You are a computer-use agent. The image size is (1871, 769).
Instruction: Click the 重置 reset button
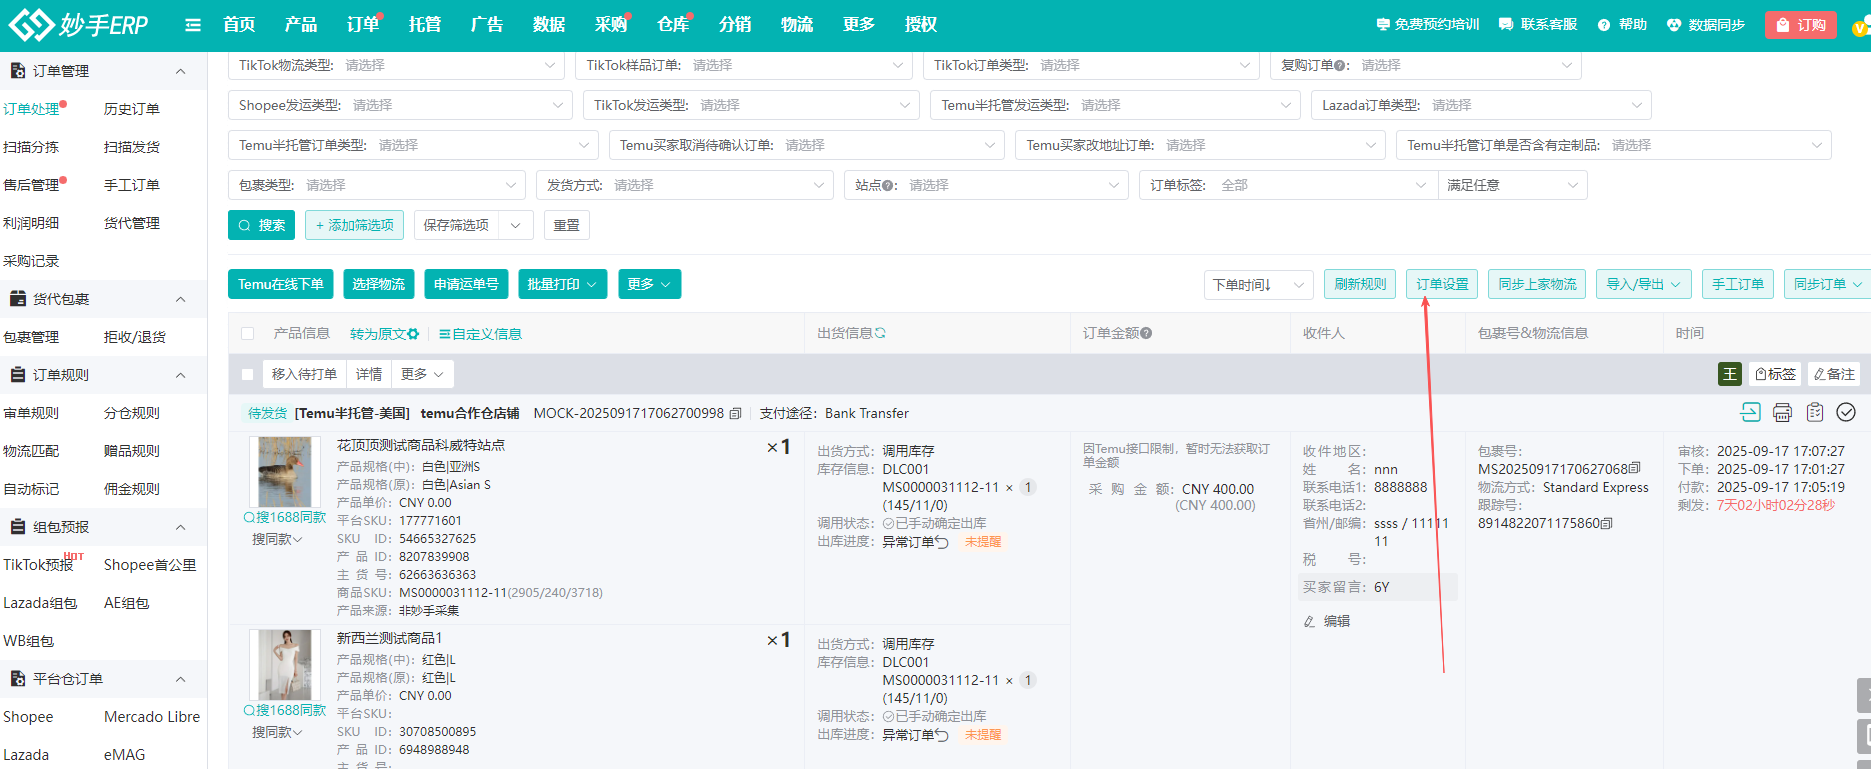pos(567,225)
